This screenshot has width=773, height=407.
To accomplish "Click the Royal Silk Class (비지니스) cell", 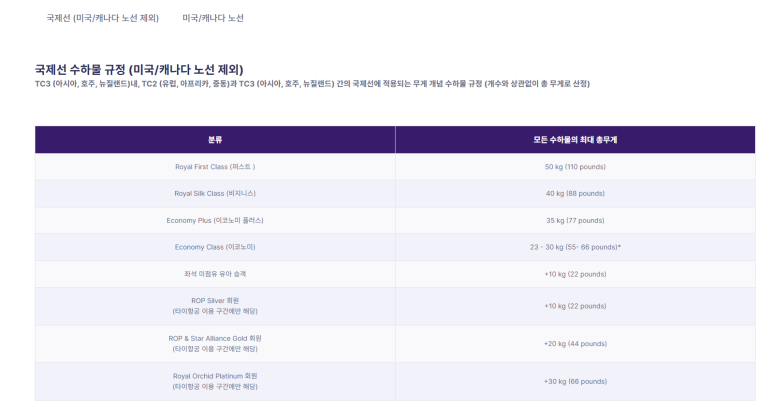I will pos(215,194).
